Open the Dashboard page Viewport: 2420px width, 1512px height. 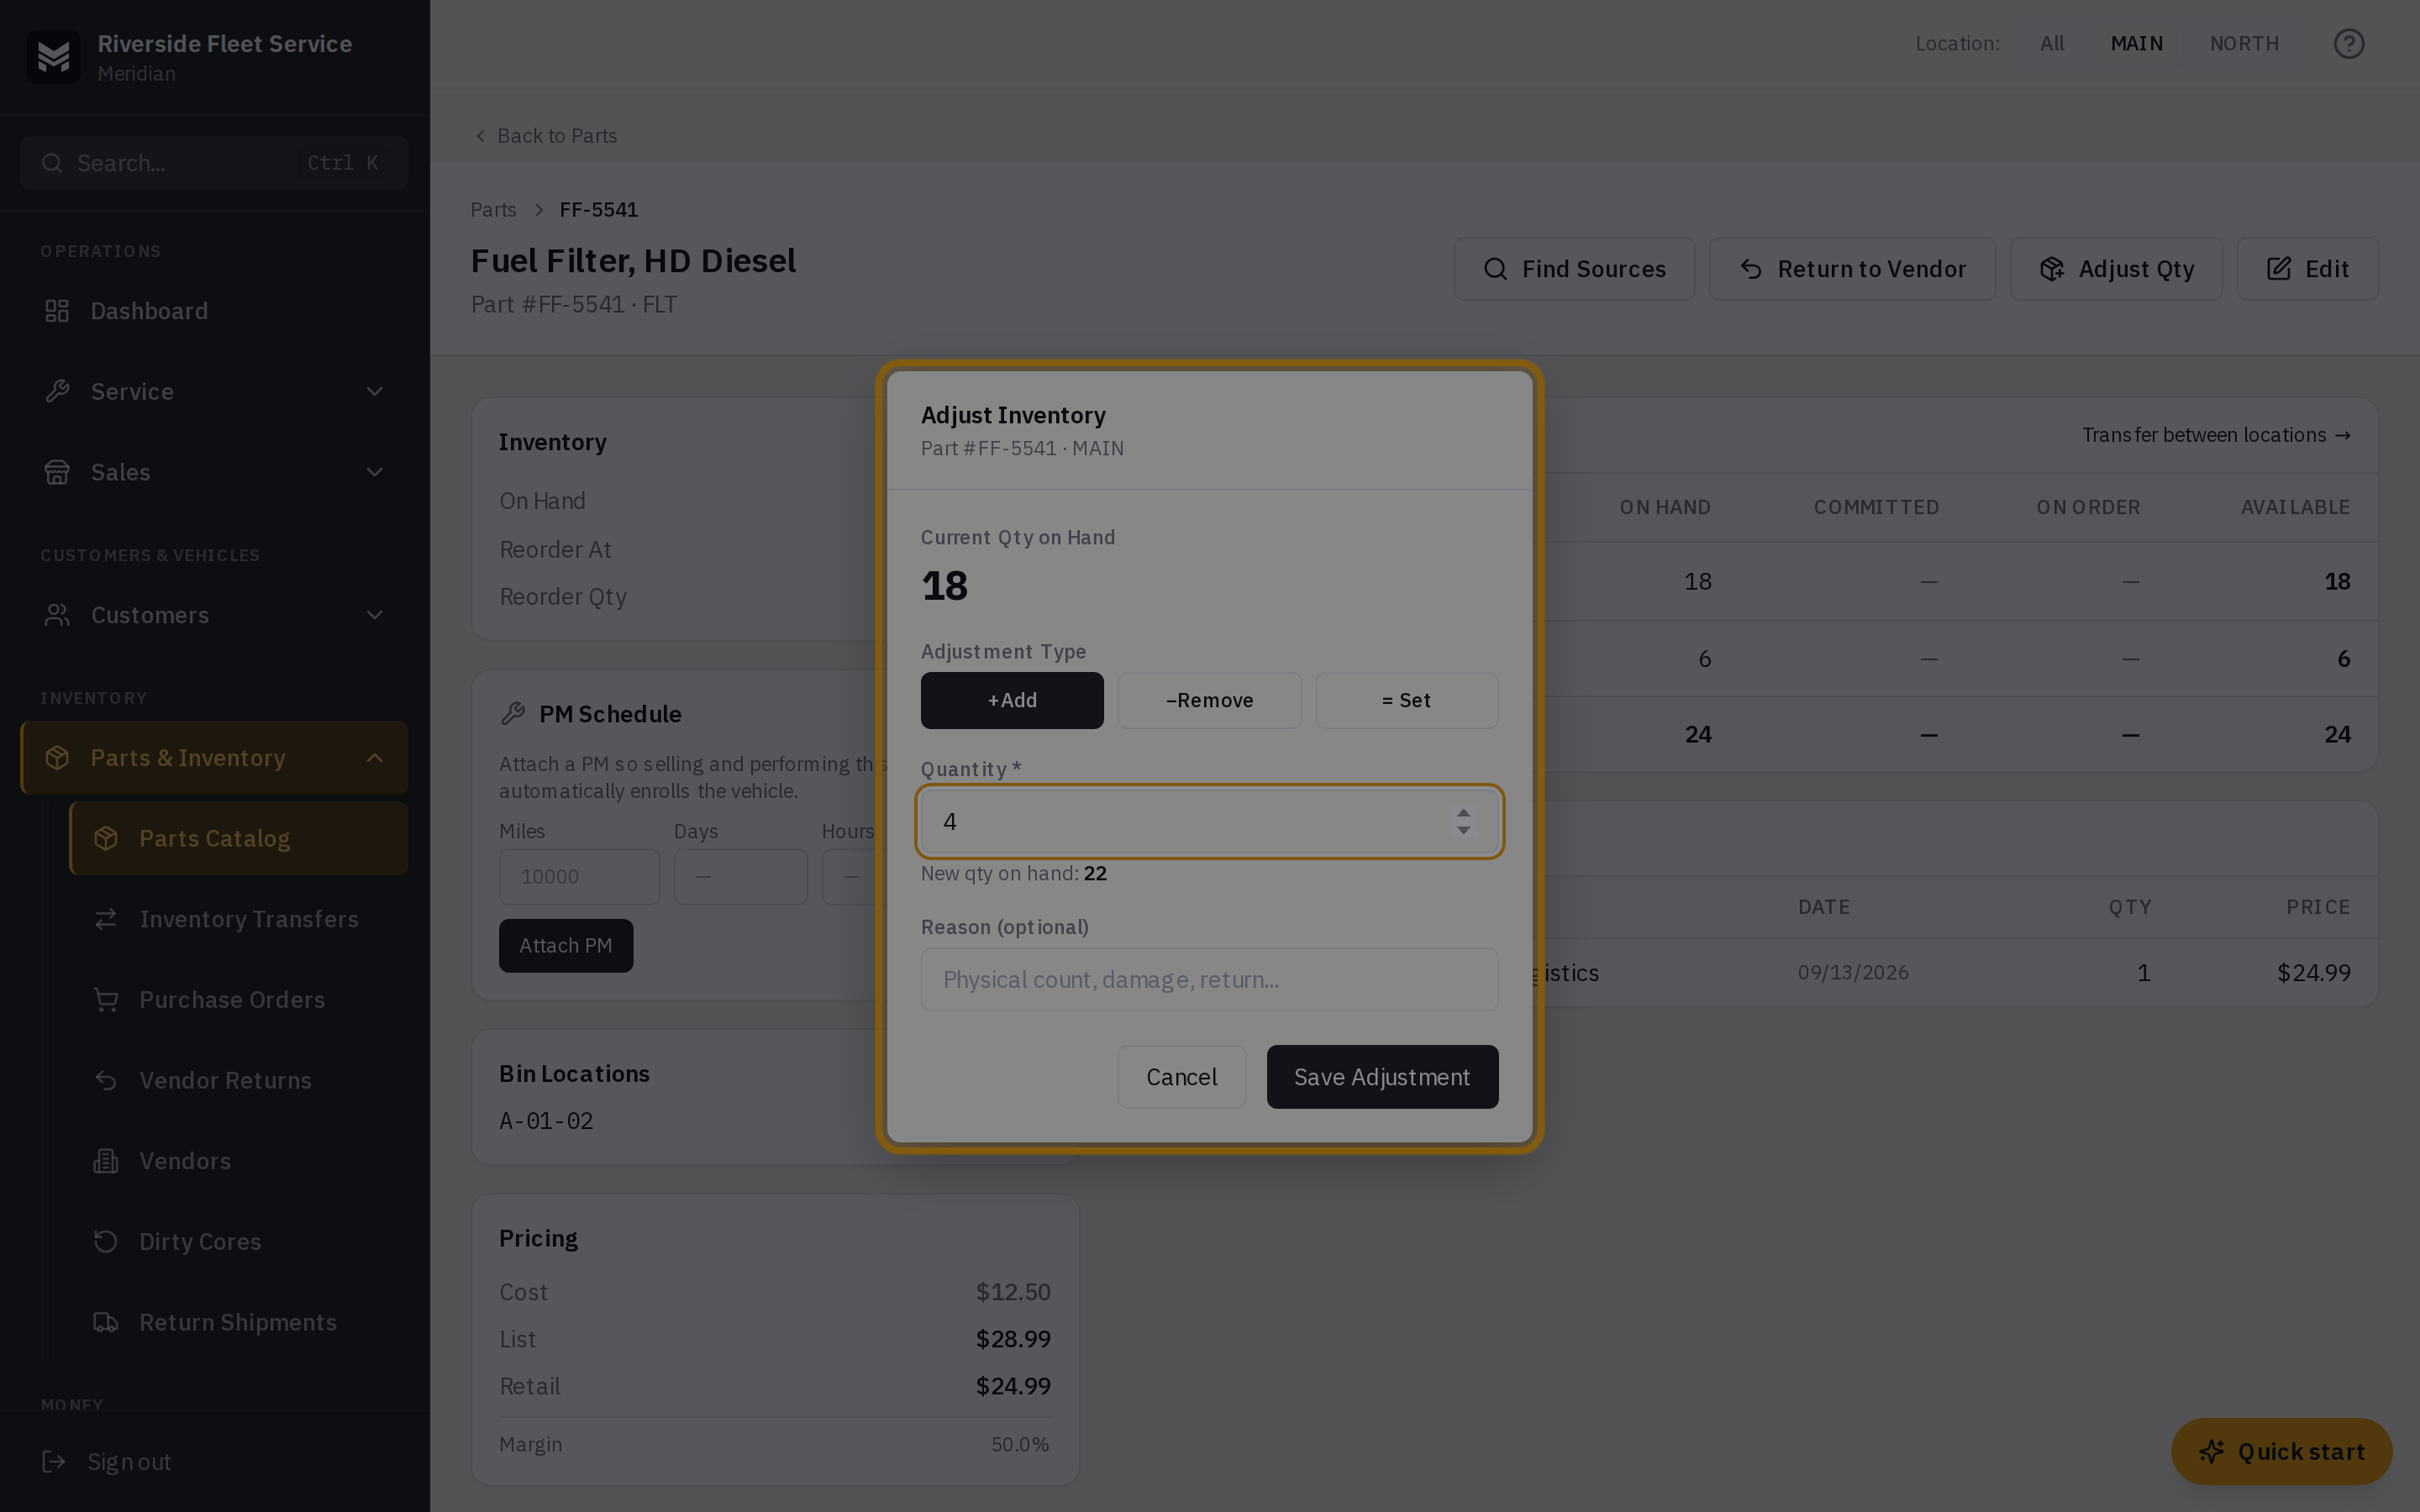[214, 311]
